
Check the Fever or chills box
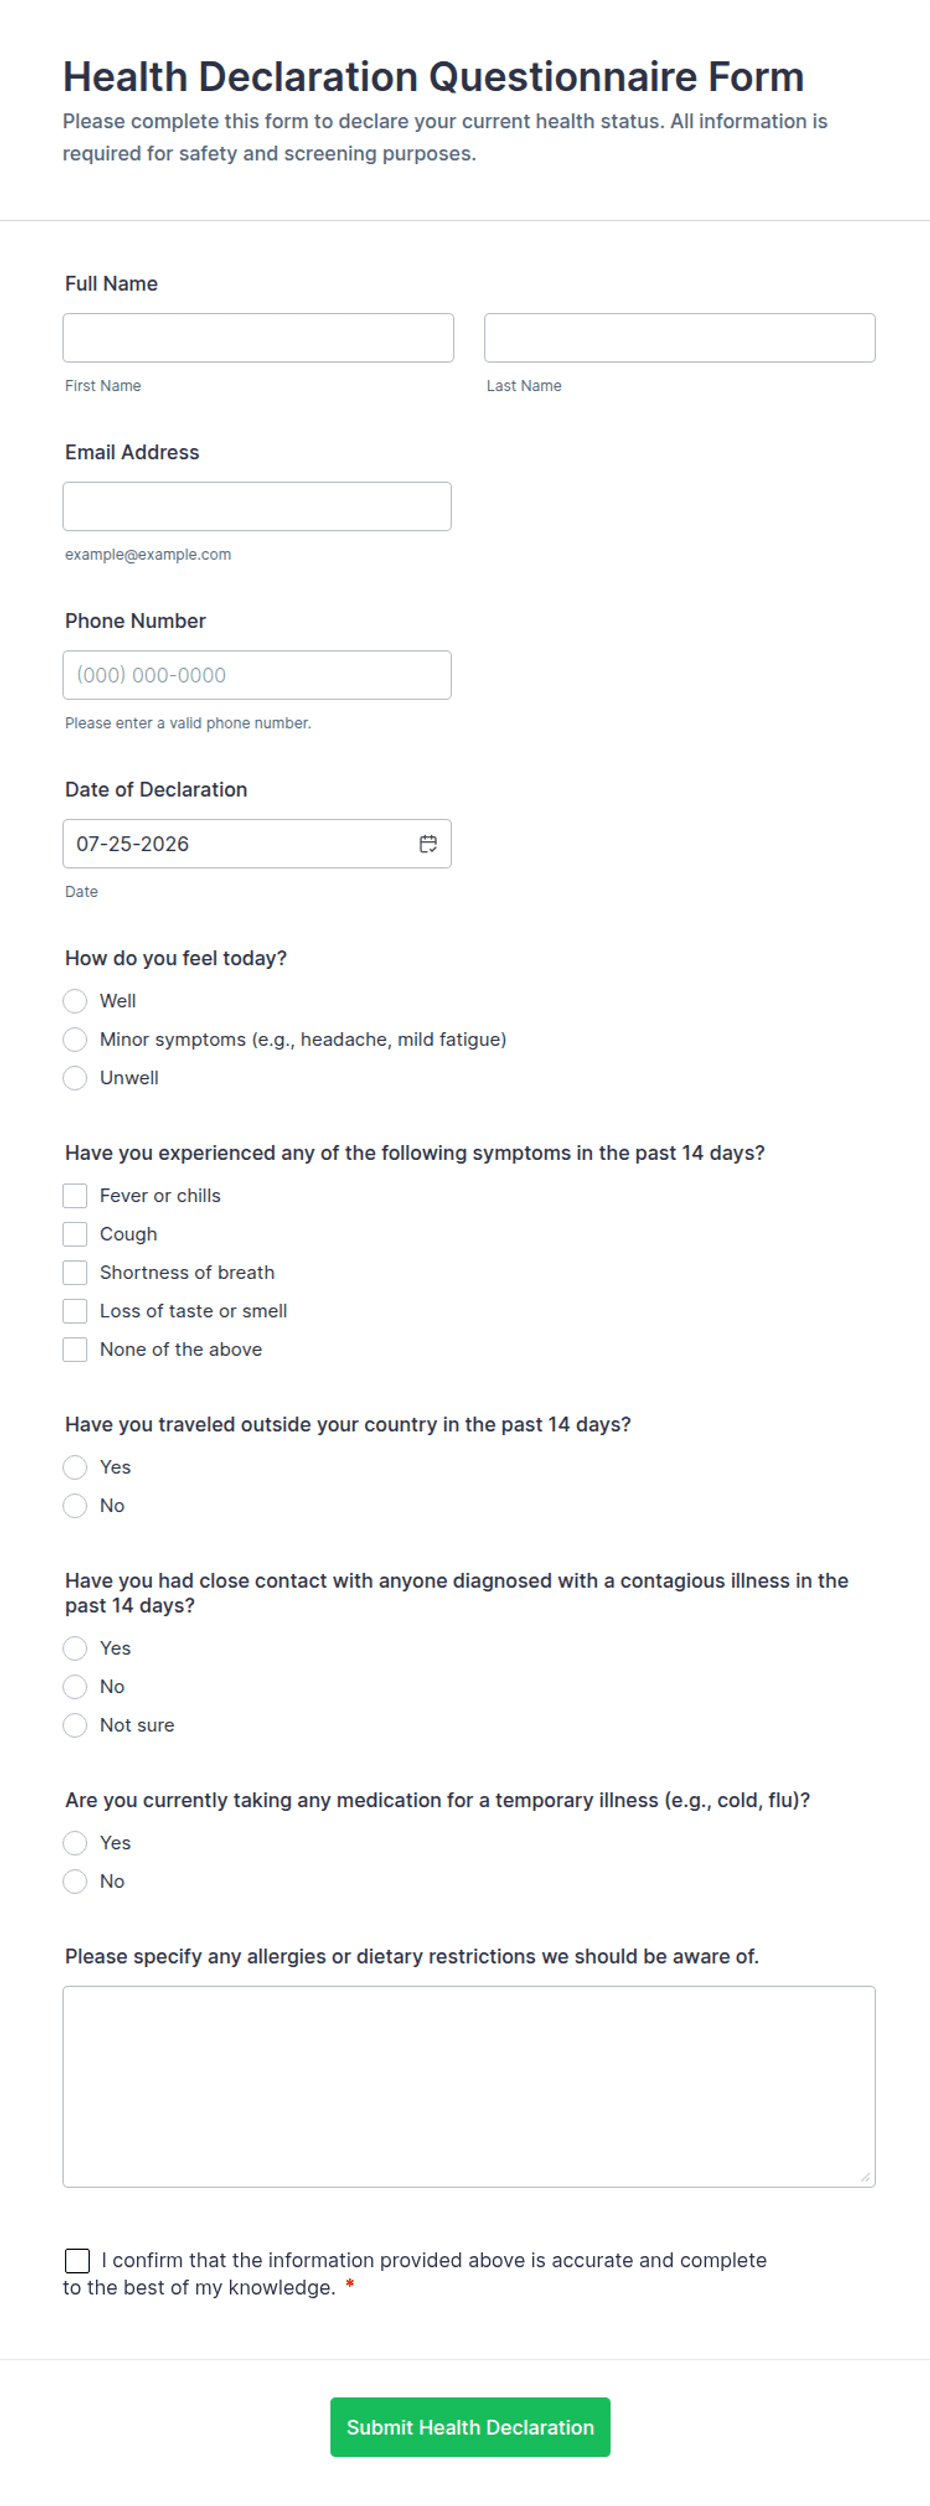pos(75,1196)
